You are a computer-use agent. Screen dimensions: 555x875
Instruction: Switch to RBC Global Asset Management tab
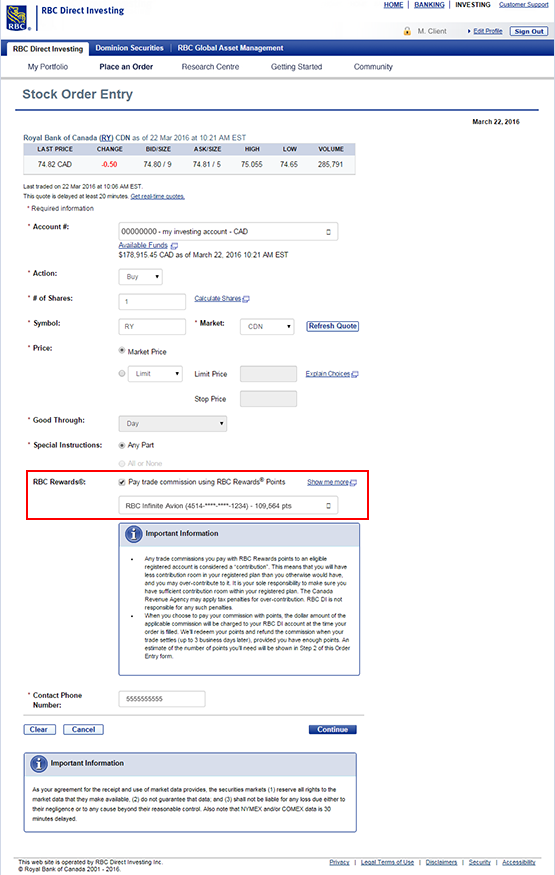click(x=230, y=48)
